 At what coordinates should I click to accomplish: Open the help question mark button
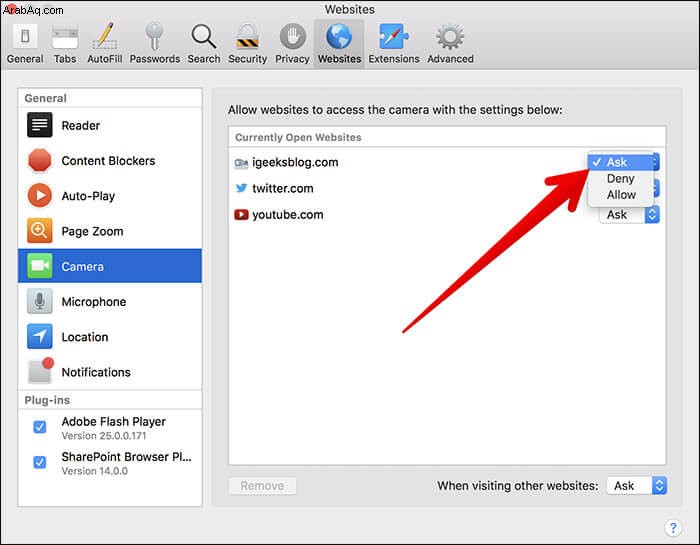(x=673, y=528)
